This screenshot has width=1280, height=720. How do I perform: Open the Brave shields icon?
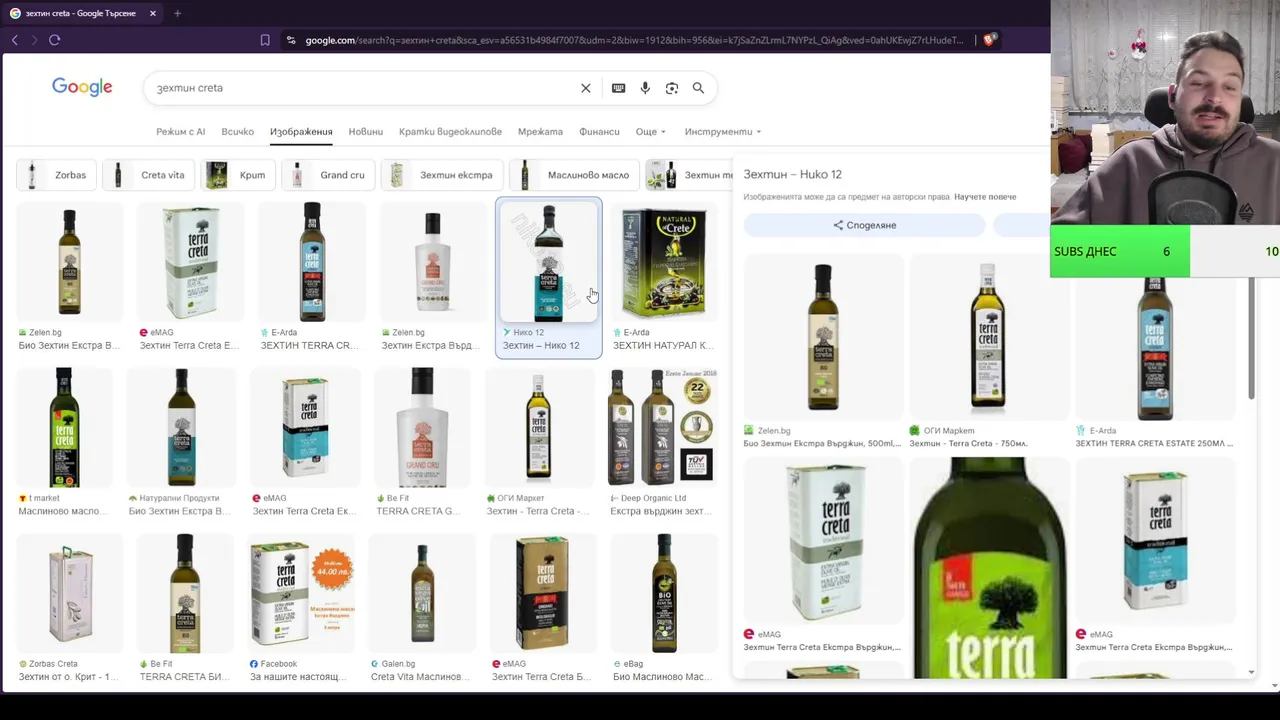click(x=989, y=40)
